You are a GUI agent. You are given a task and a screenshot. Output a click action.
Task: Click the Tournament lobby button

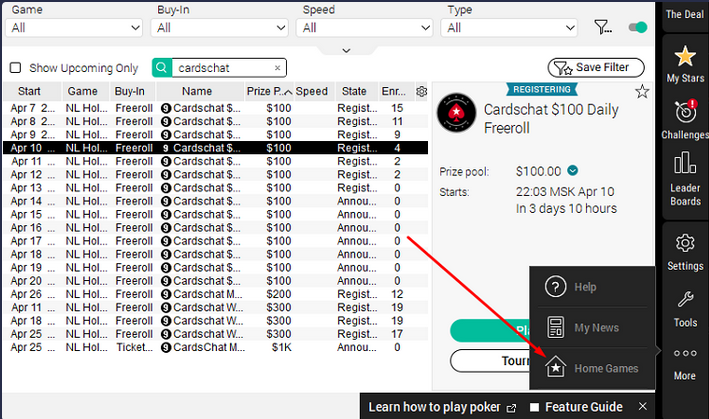click(490, 361)
